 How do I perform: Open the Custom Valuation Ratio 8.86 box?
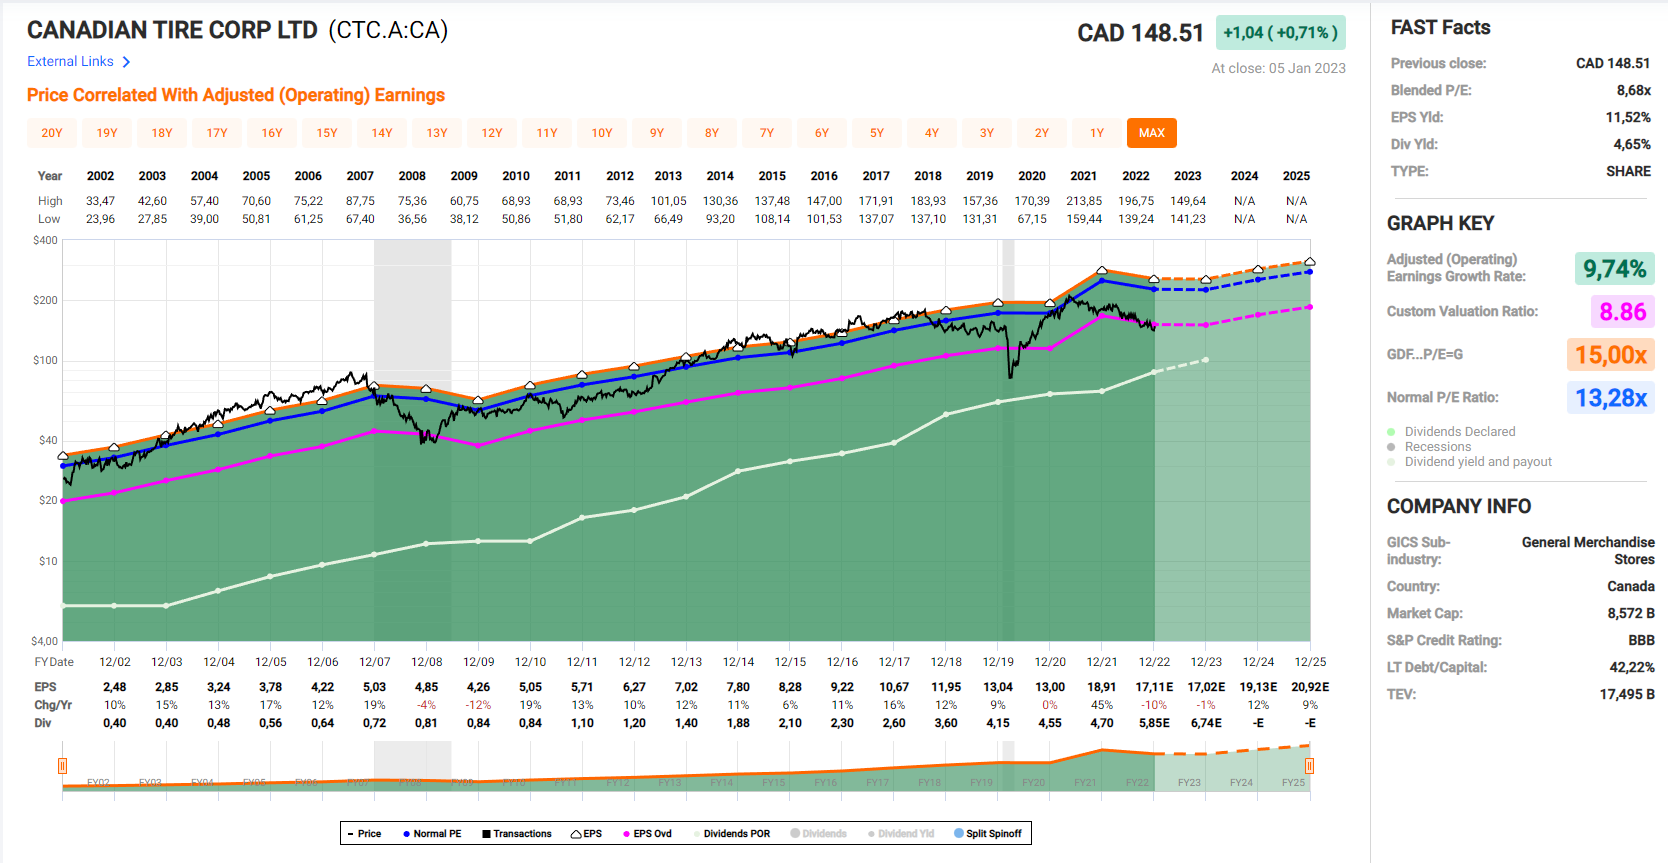[1621, 312]
